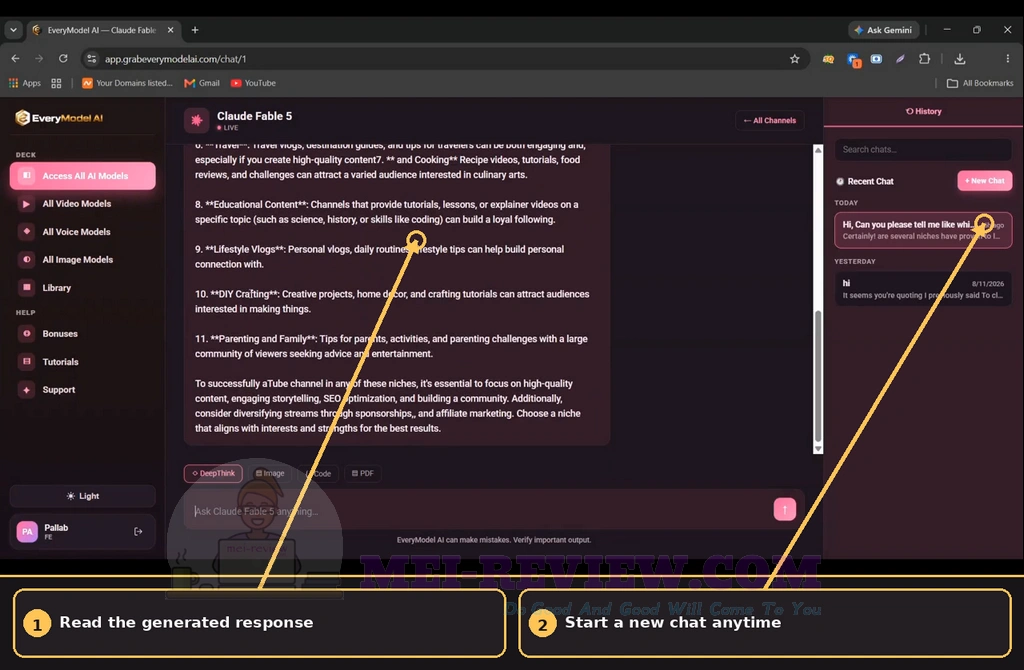Enable the PDF mode chip
1024x670 pixels.
(362, 473)
